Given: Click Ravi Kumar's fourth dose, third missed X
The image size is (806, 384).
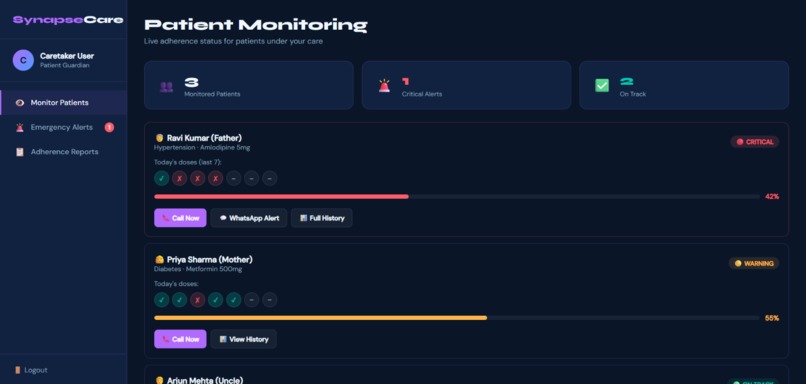Looking at the screenshot, I should tap(215, 178).
